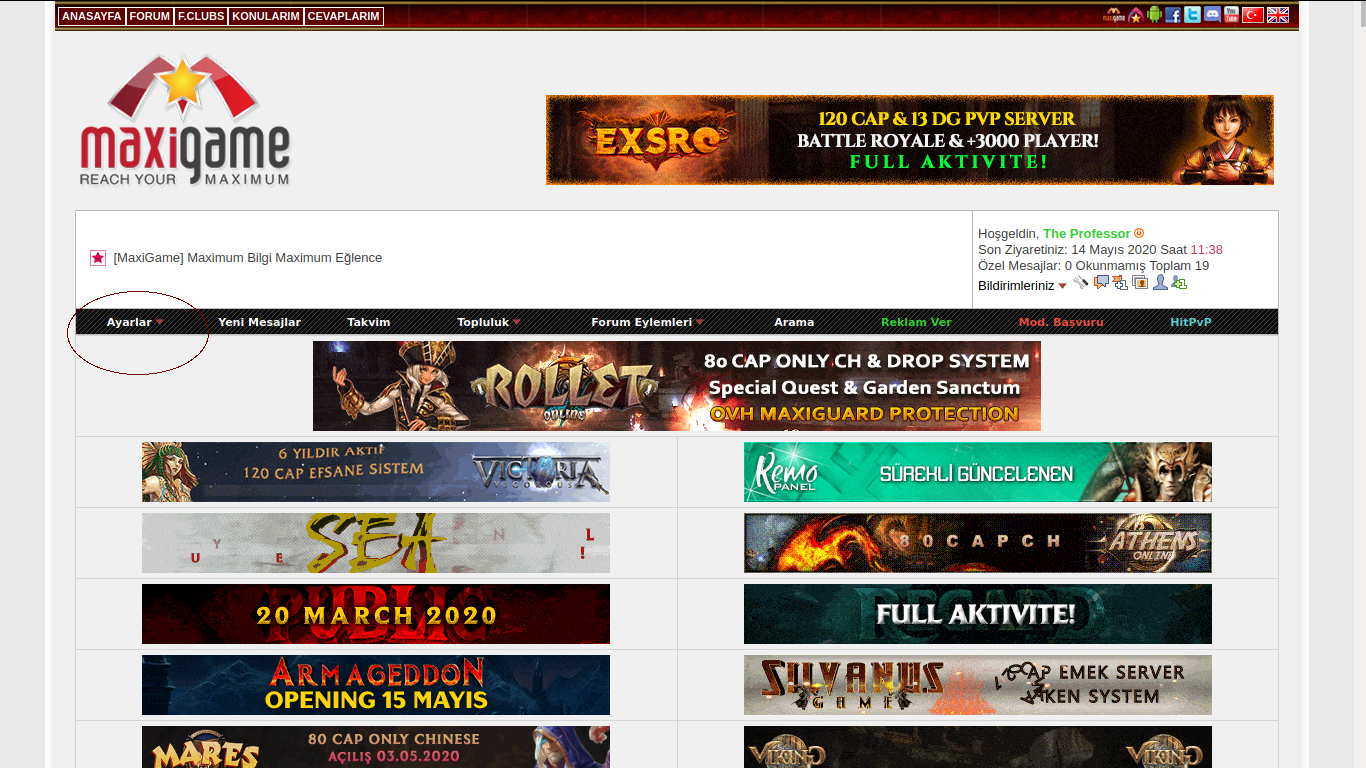
Task: Open the speech bubbles messages icon
Action: 1101,282
